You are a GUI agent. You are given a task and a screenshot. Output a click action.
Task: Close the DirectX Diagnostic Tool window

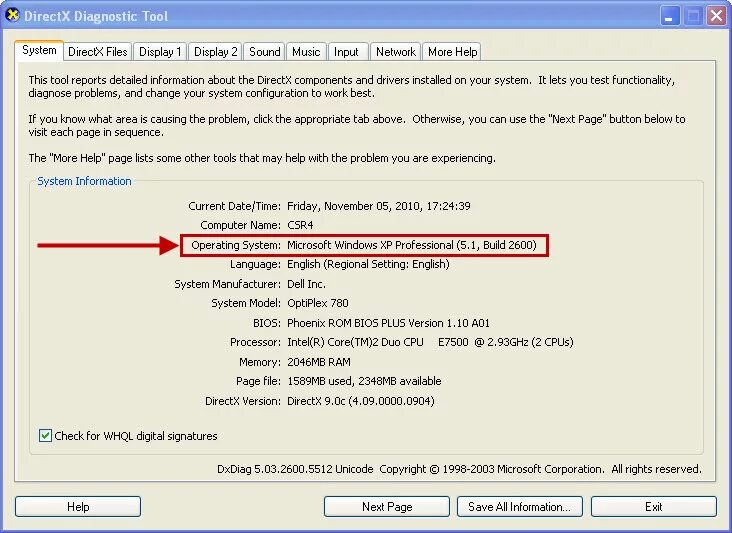point(716,16)
